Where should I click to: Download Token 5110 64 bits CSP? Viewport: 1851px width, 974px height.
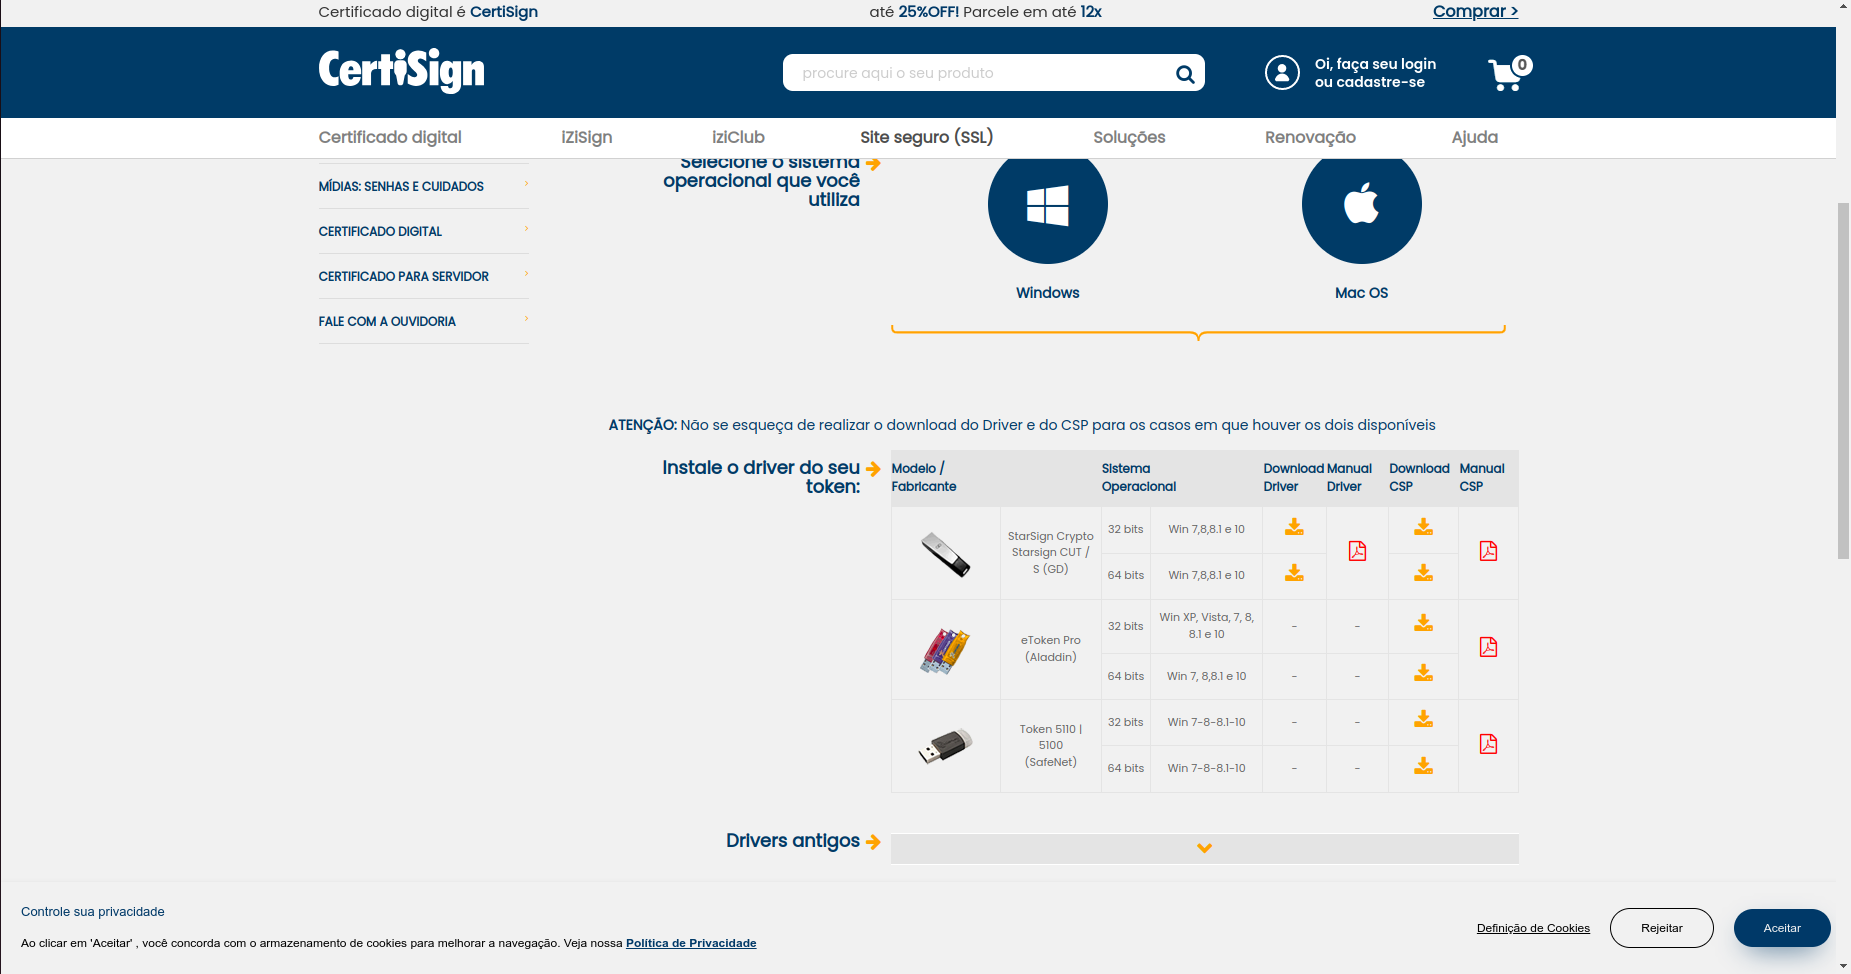pos(1423,766)
